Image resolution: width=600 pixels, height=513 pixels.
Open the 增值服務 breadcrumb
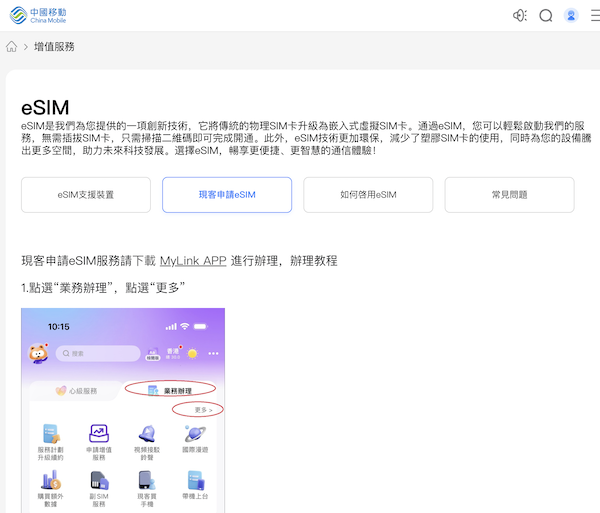pyautogui.click(x=54, y=47)
